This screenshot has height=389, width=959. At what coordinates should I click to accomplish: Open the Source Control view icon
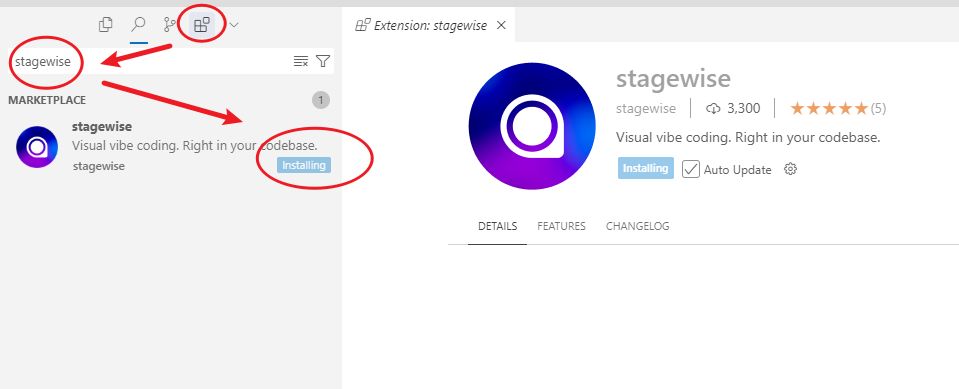[169, 25]
